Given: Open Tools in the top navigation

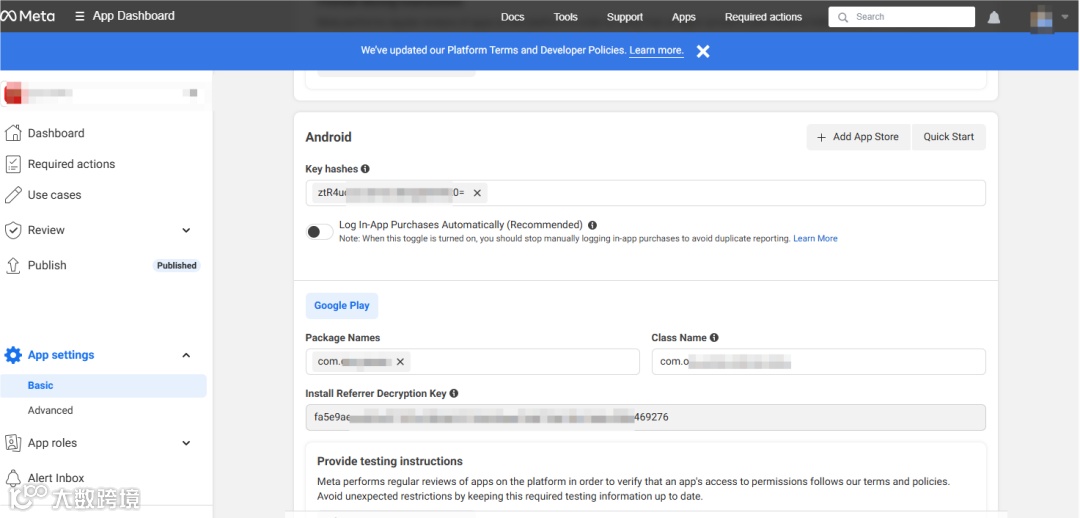Looking at the screenshot, I should pos(565,17).
